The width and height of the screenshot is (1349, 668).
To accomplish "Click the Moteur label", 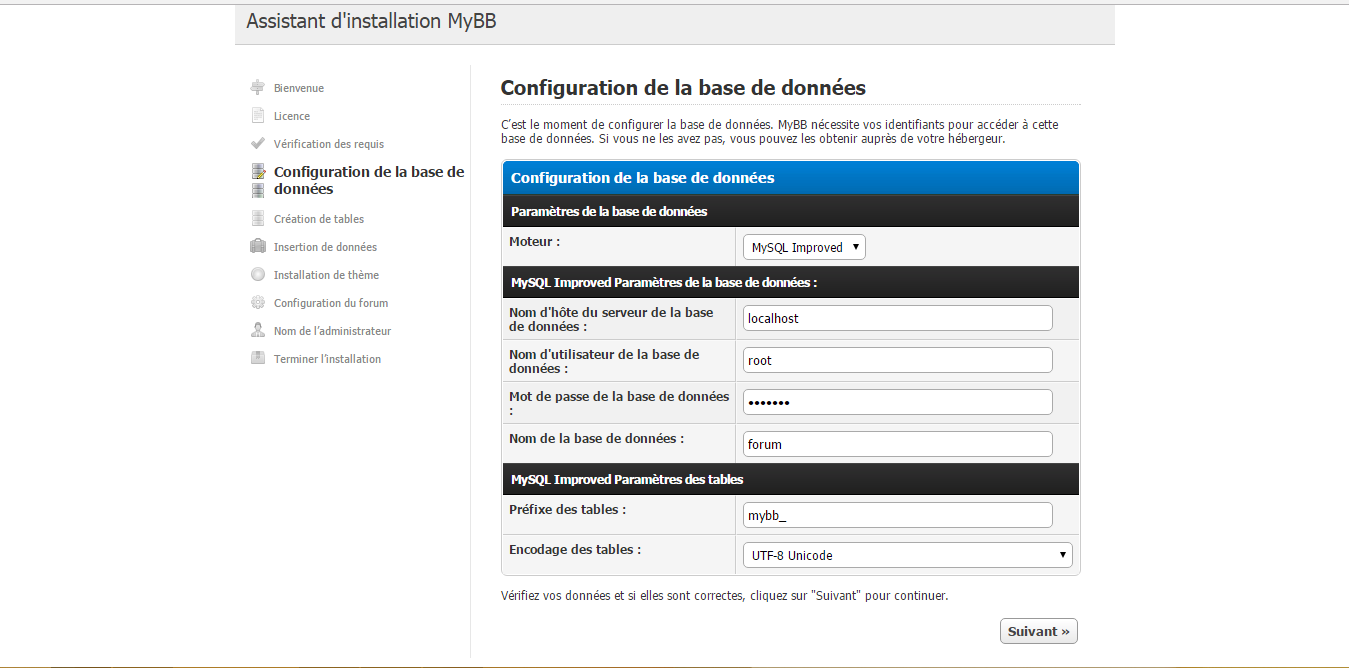I will click(535, 241).
